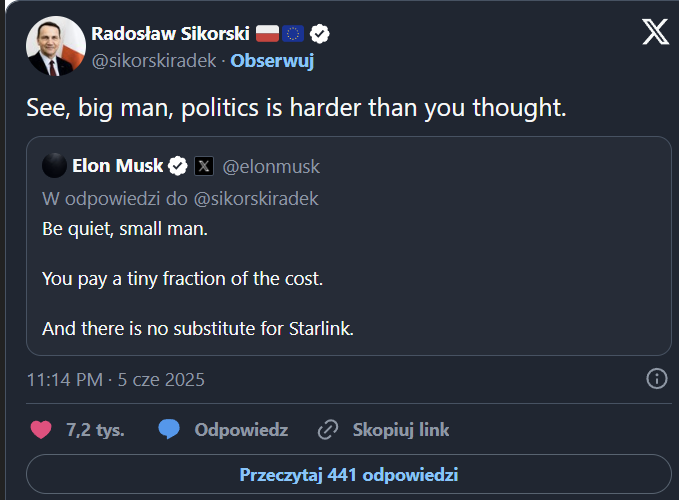Follow via the Obserwuj link

tap(272, 60)
